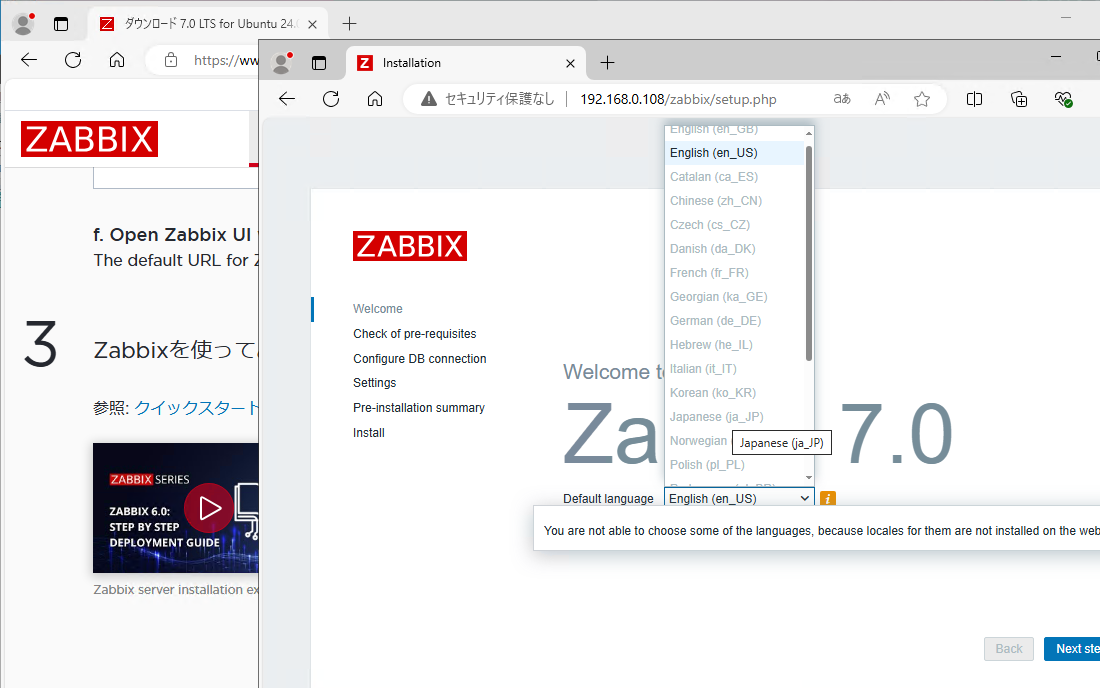Click the orange info icon beside Default language
Image resolution: width=1100 pixels, height=688 pixels.
(x=827, y=497)
